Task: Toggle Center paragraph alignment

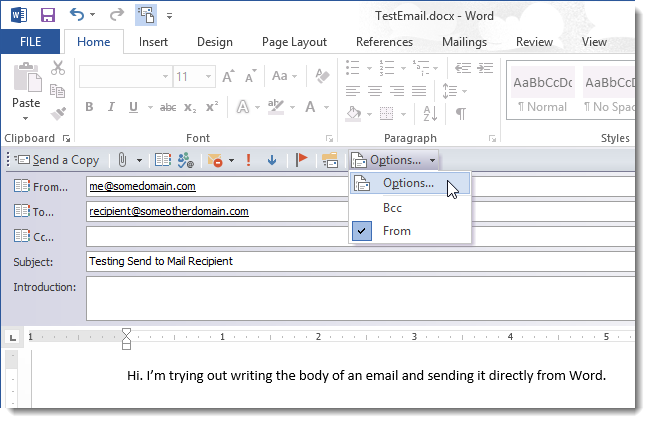Action: [x=375, y=90]
